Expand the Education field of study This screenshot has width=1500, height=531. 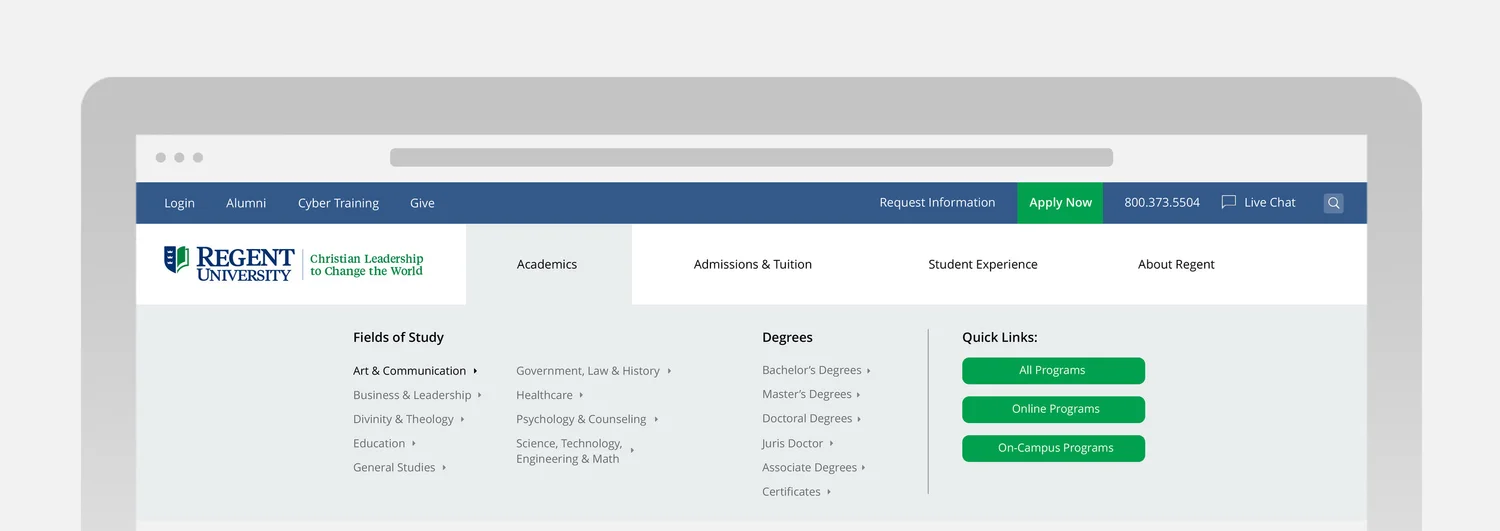click(x=384, y=443)
